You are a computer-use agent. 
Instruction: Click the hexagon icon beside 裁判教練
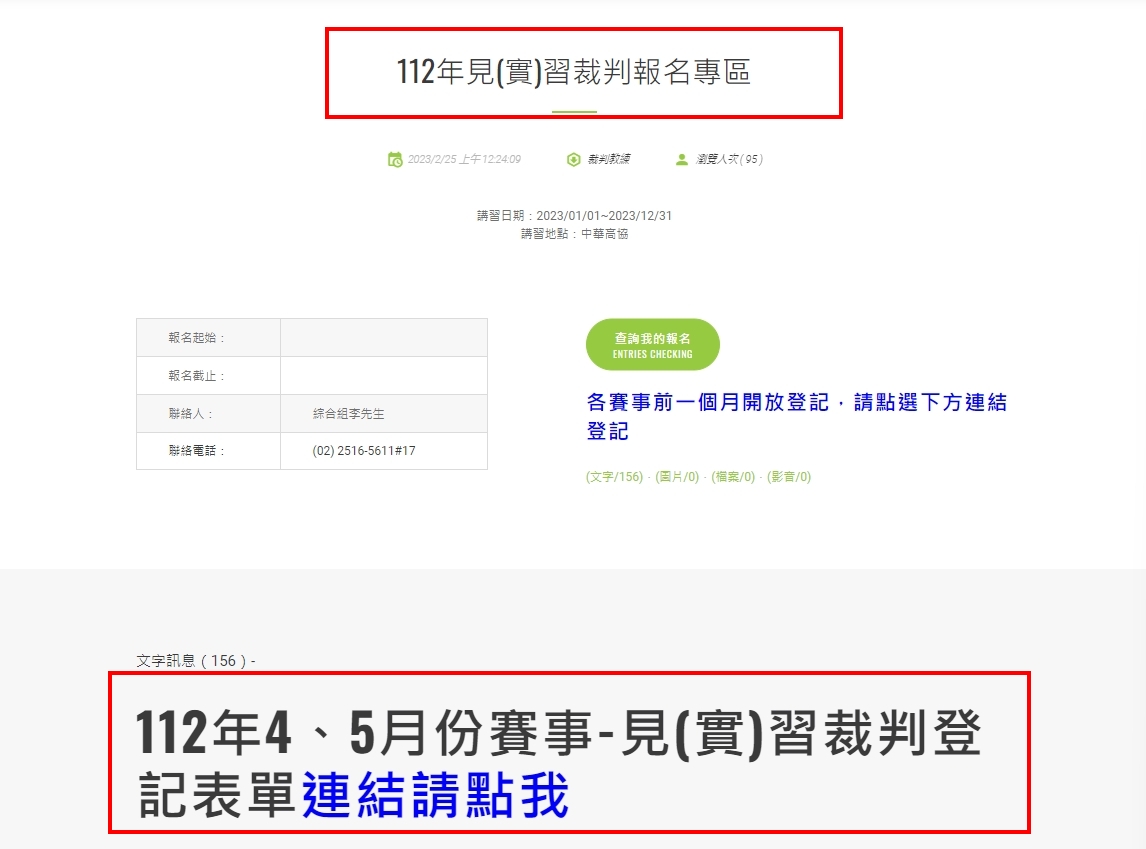pos(574,159)
